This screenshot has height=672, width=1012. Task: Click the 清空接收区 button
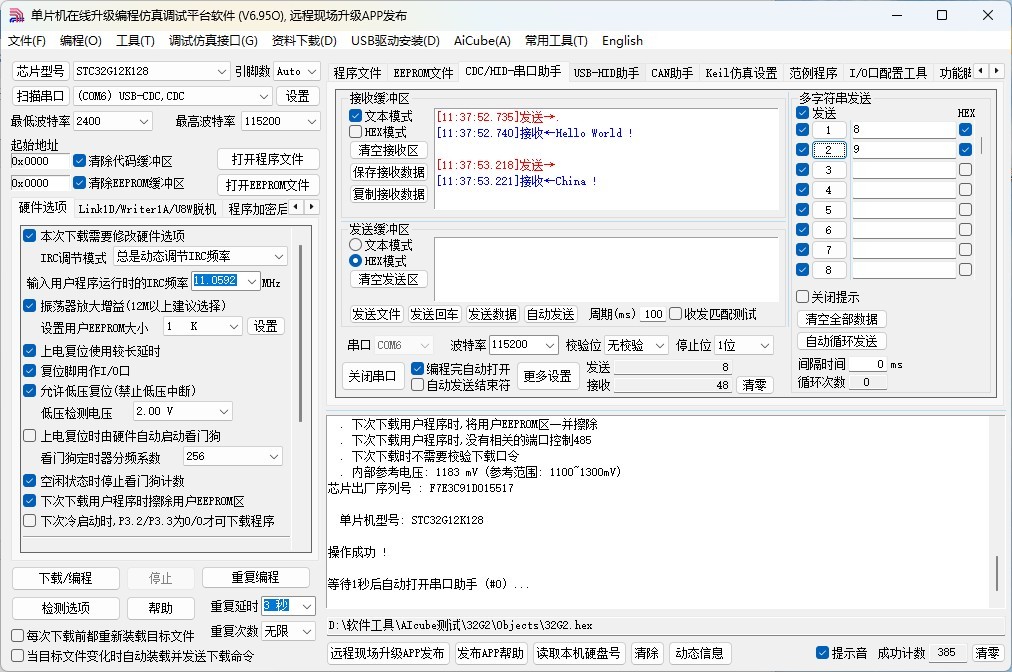pyautogui.click(x=389, y=150)
